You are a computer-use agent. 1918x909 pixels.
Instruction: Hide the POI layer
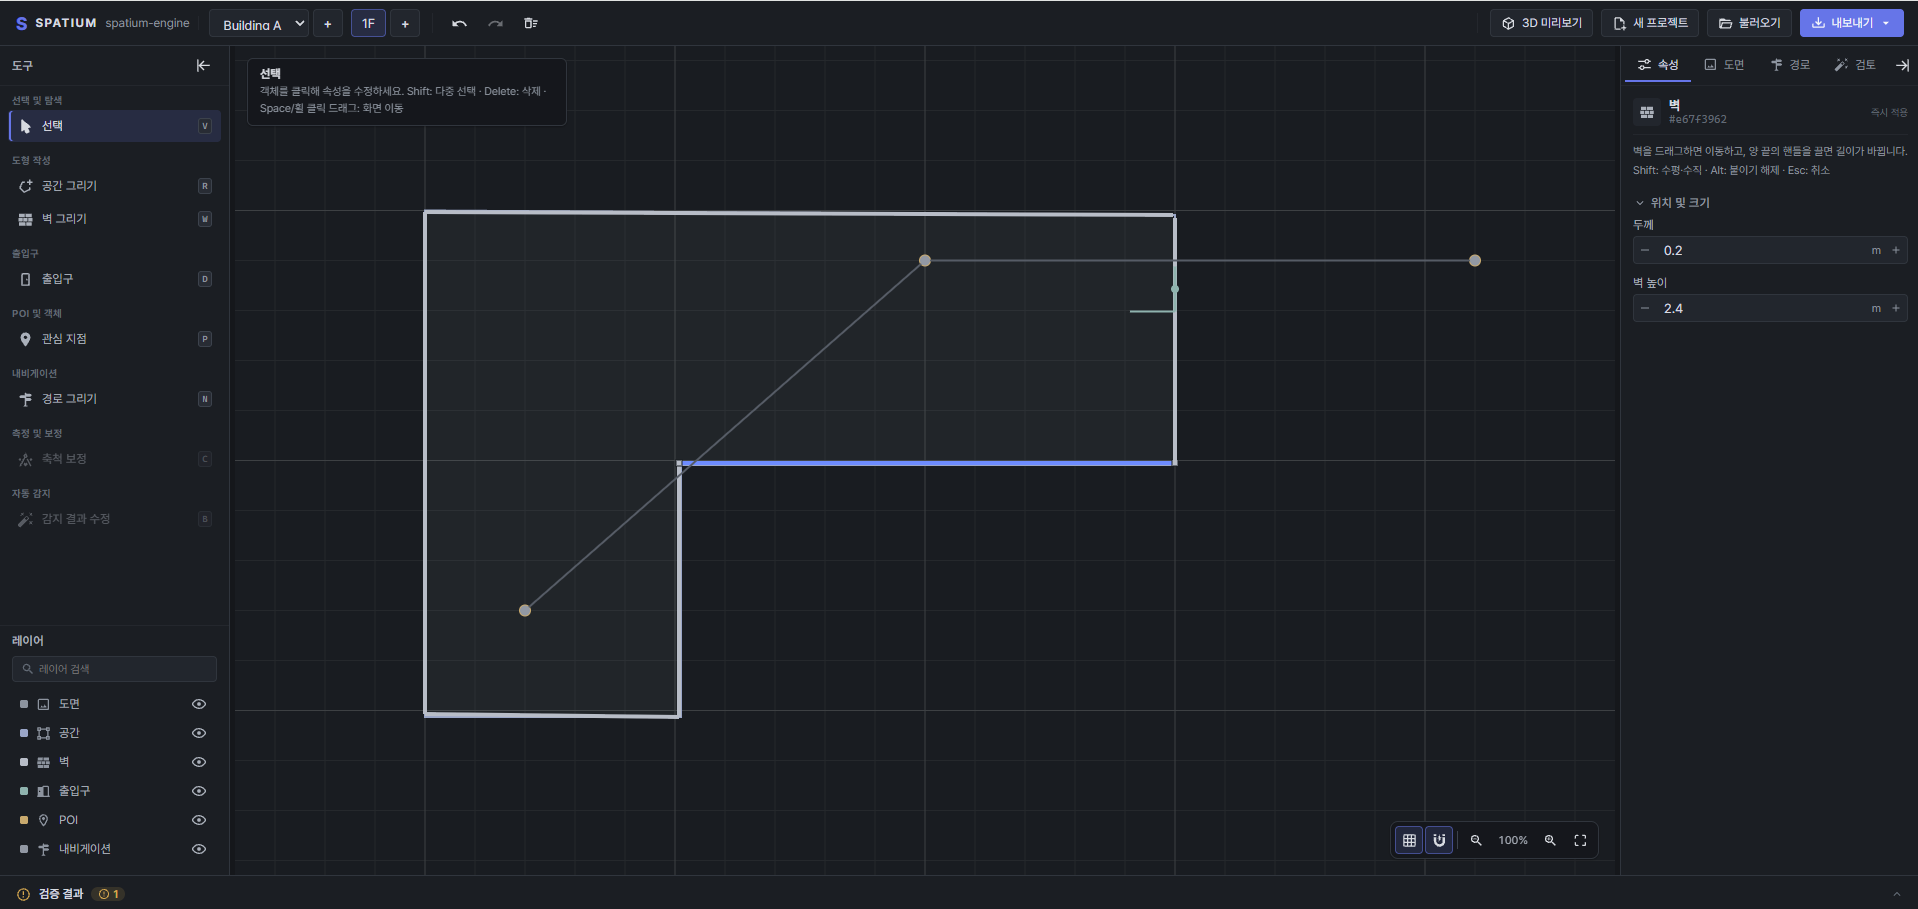tap(199, 820)
